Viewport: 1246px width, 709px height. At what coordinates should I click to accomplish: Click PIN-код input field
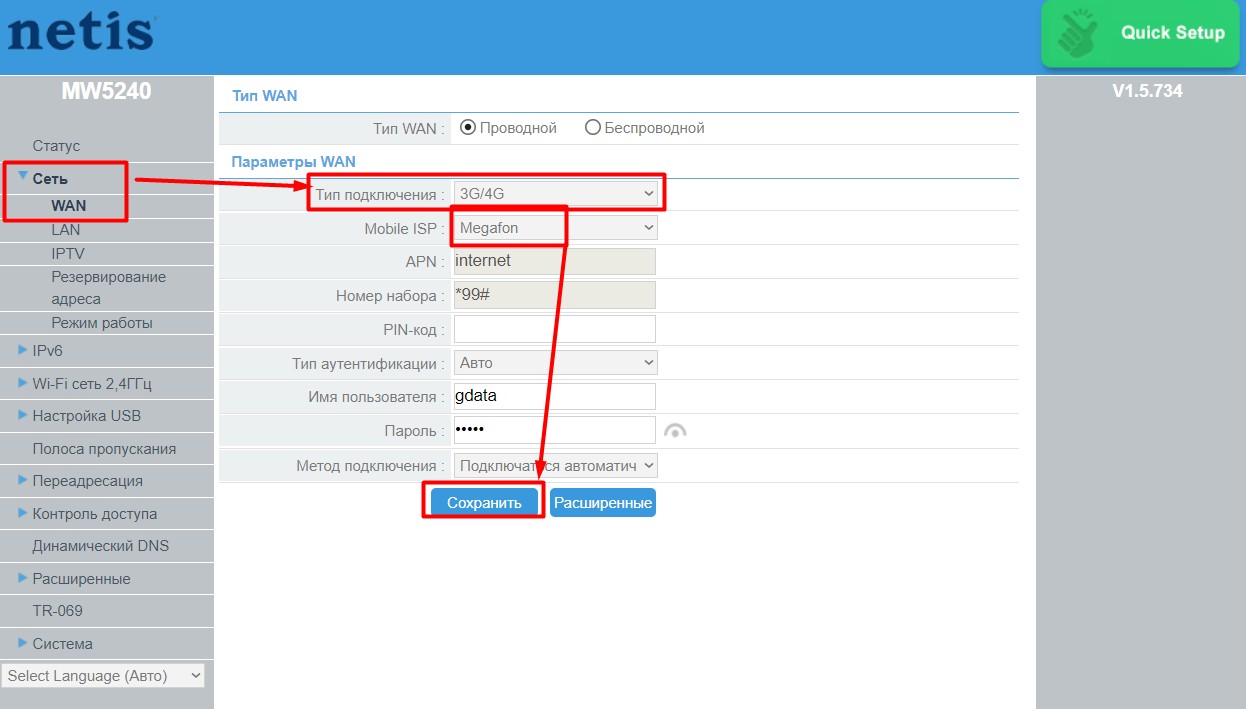tap(555, 329)
